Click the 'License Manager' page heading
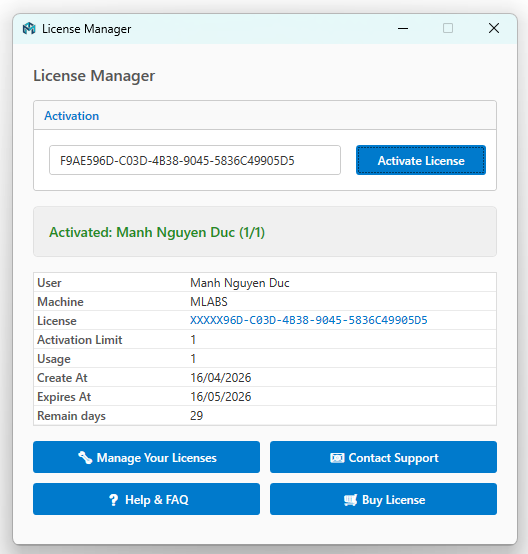The height and width of the screenshot is (554, 528). click(x=94, y=76)
